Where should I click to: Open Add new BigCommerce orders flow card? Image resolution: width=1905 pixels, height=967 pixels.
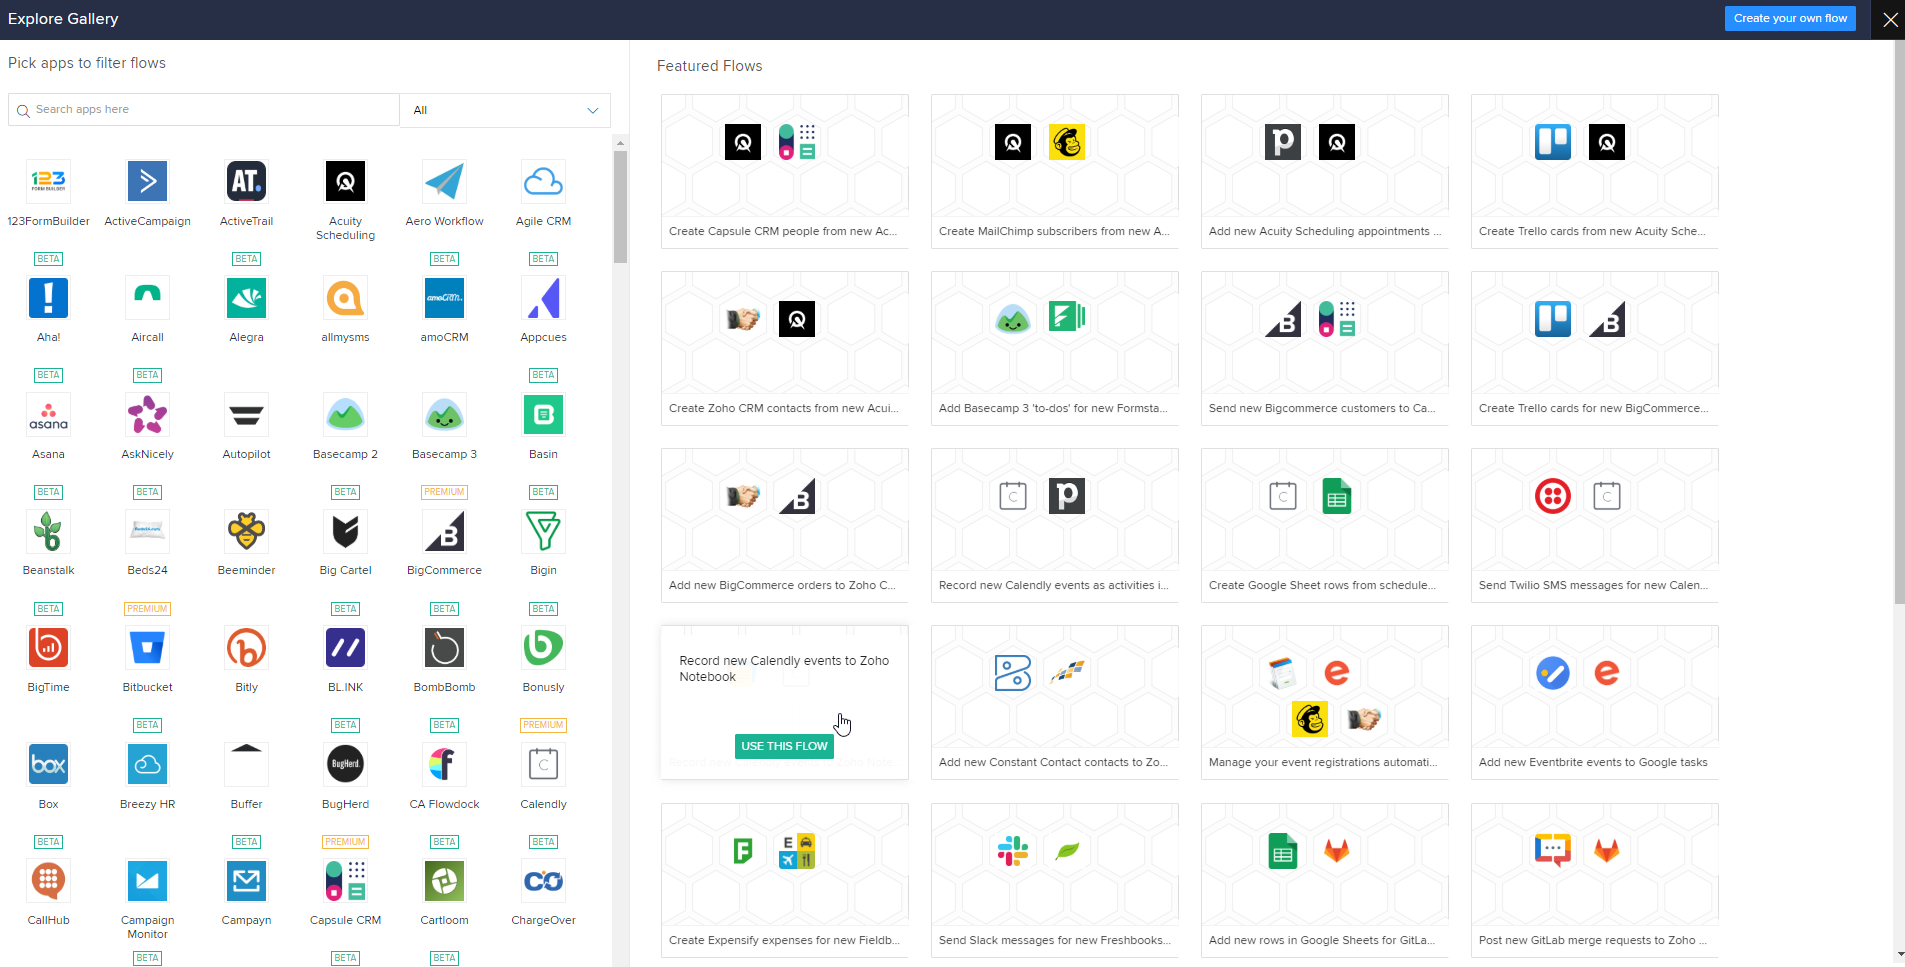point(785,525)
